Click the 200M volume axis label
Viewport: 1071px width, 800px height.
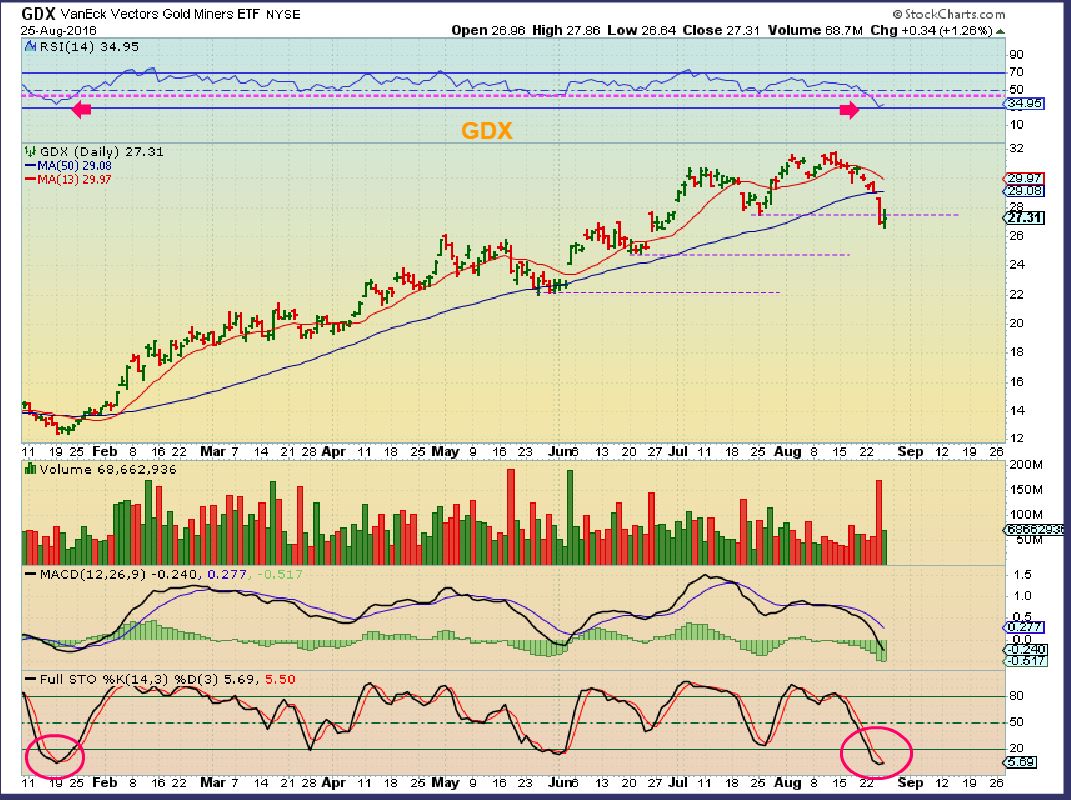point(1026,465)
